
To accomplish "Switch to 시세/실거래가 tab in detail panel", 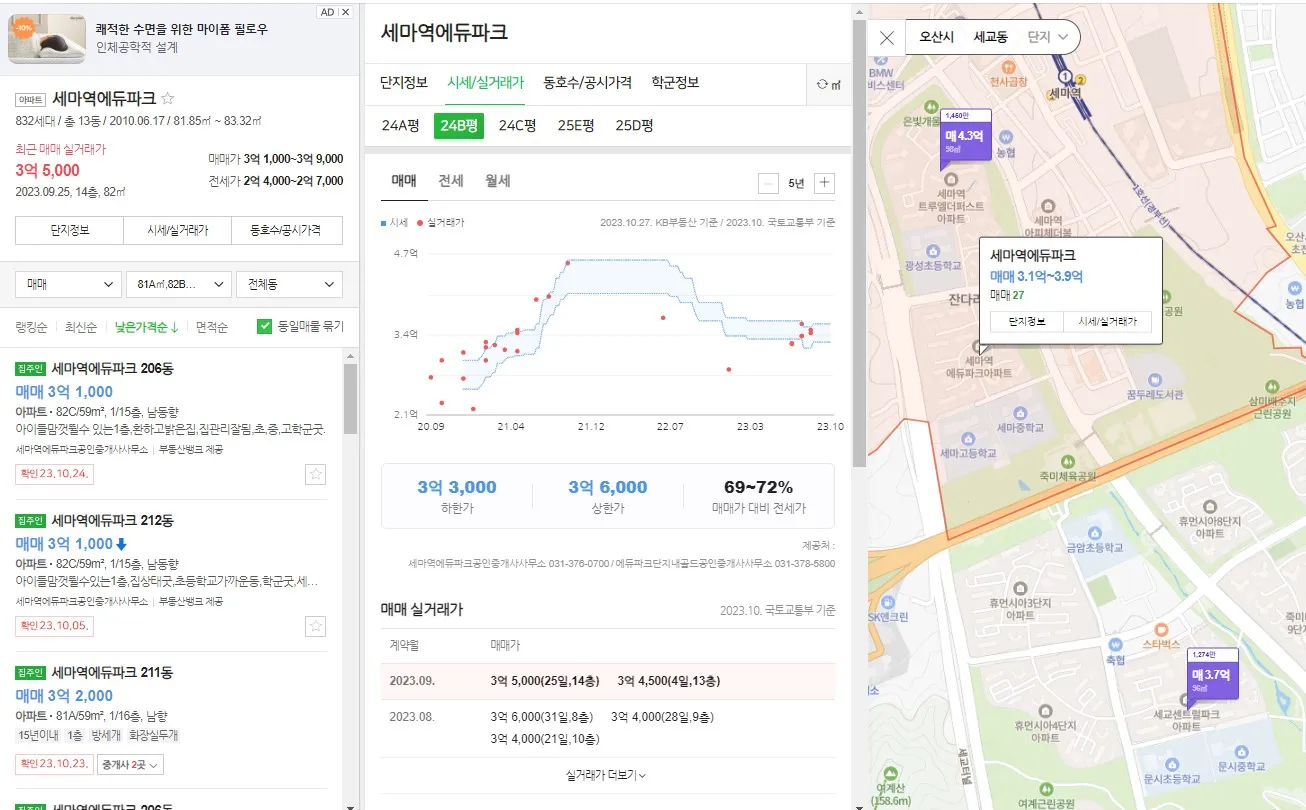I will point(485,83).
